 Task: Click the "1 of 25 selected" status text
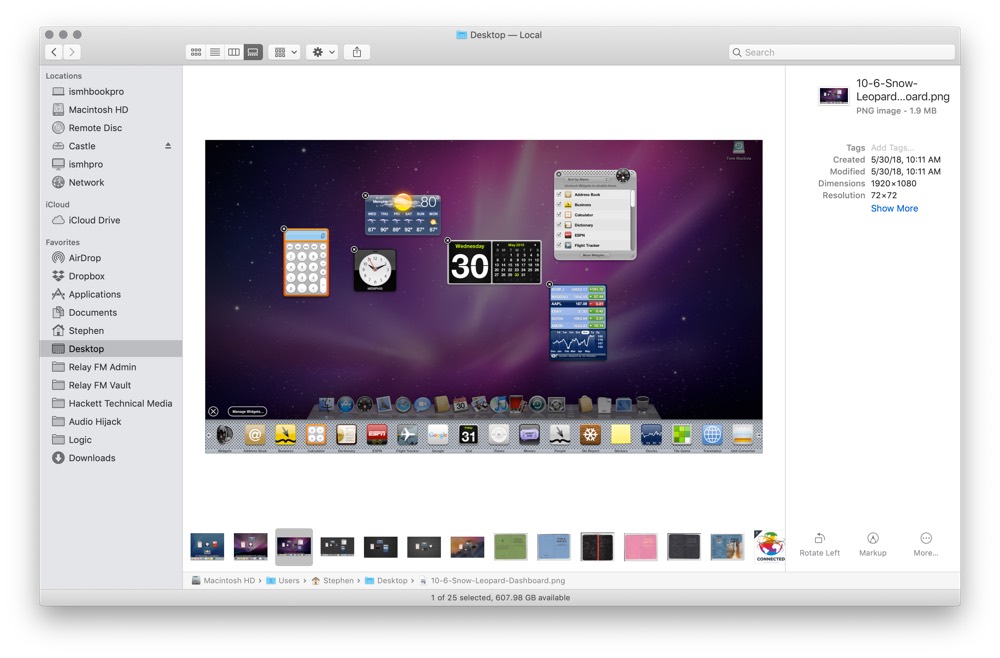click(500, 598)
